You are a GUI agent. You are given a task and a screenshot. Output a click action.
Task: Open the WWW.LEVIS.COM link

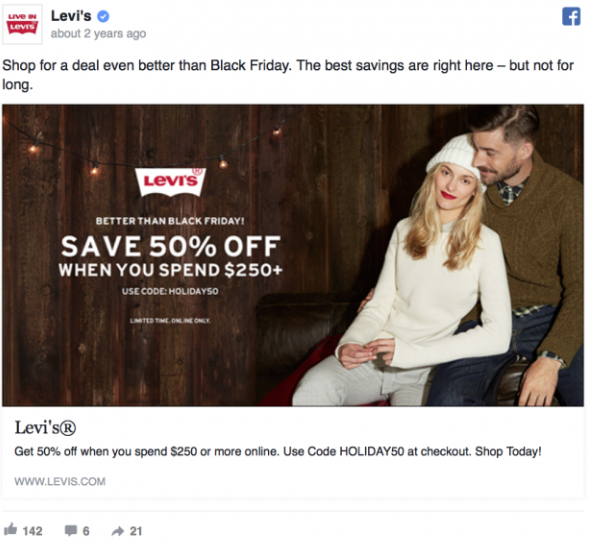pos(60,481)
